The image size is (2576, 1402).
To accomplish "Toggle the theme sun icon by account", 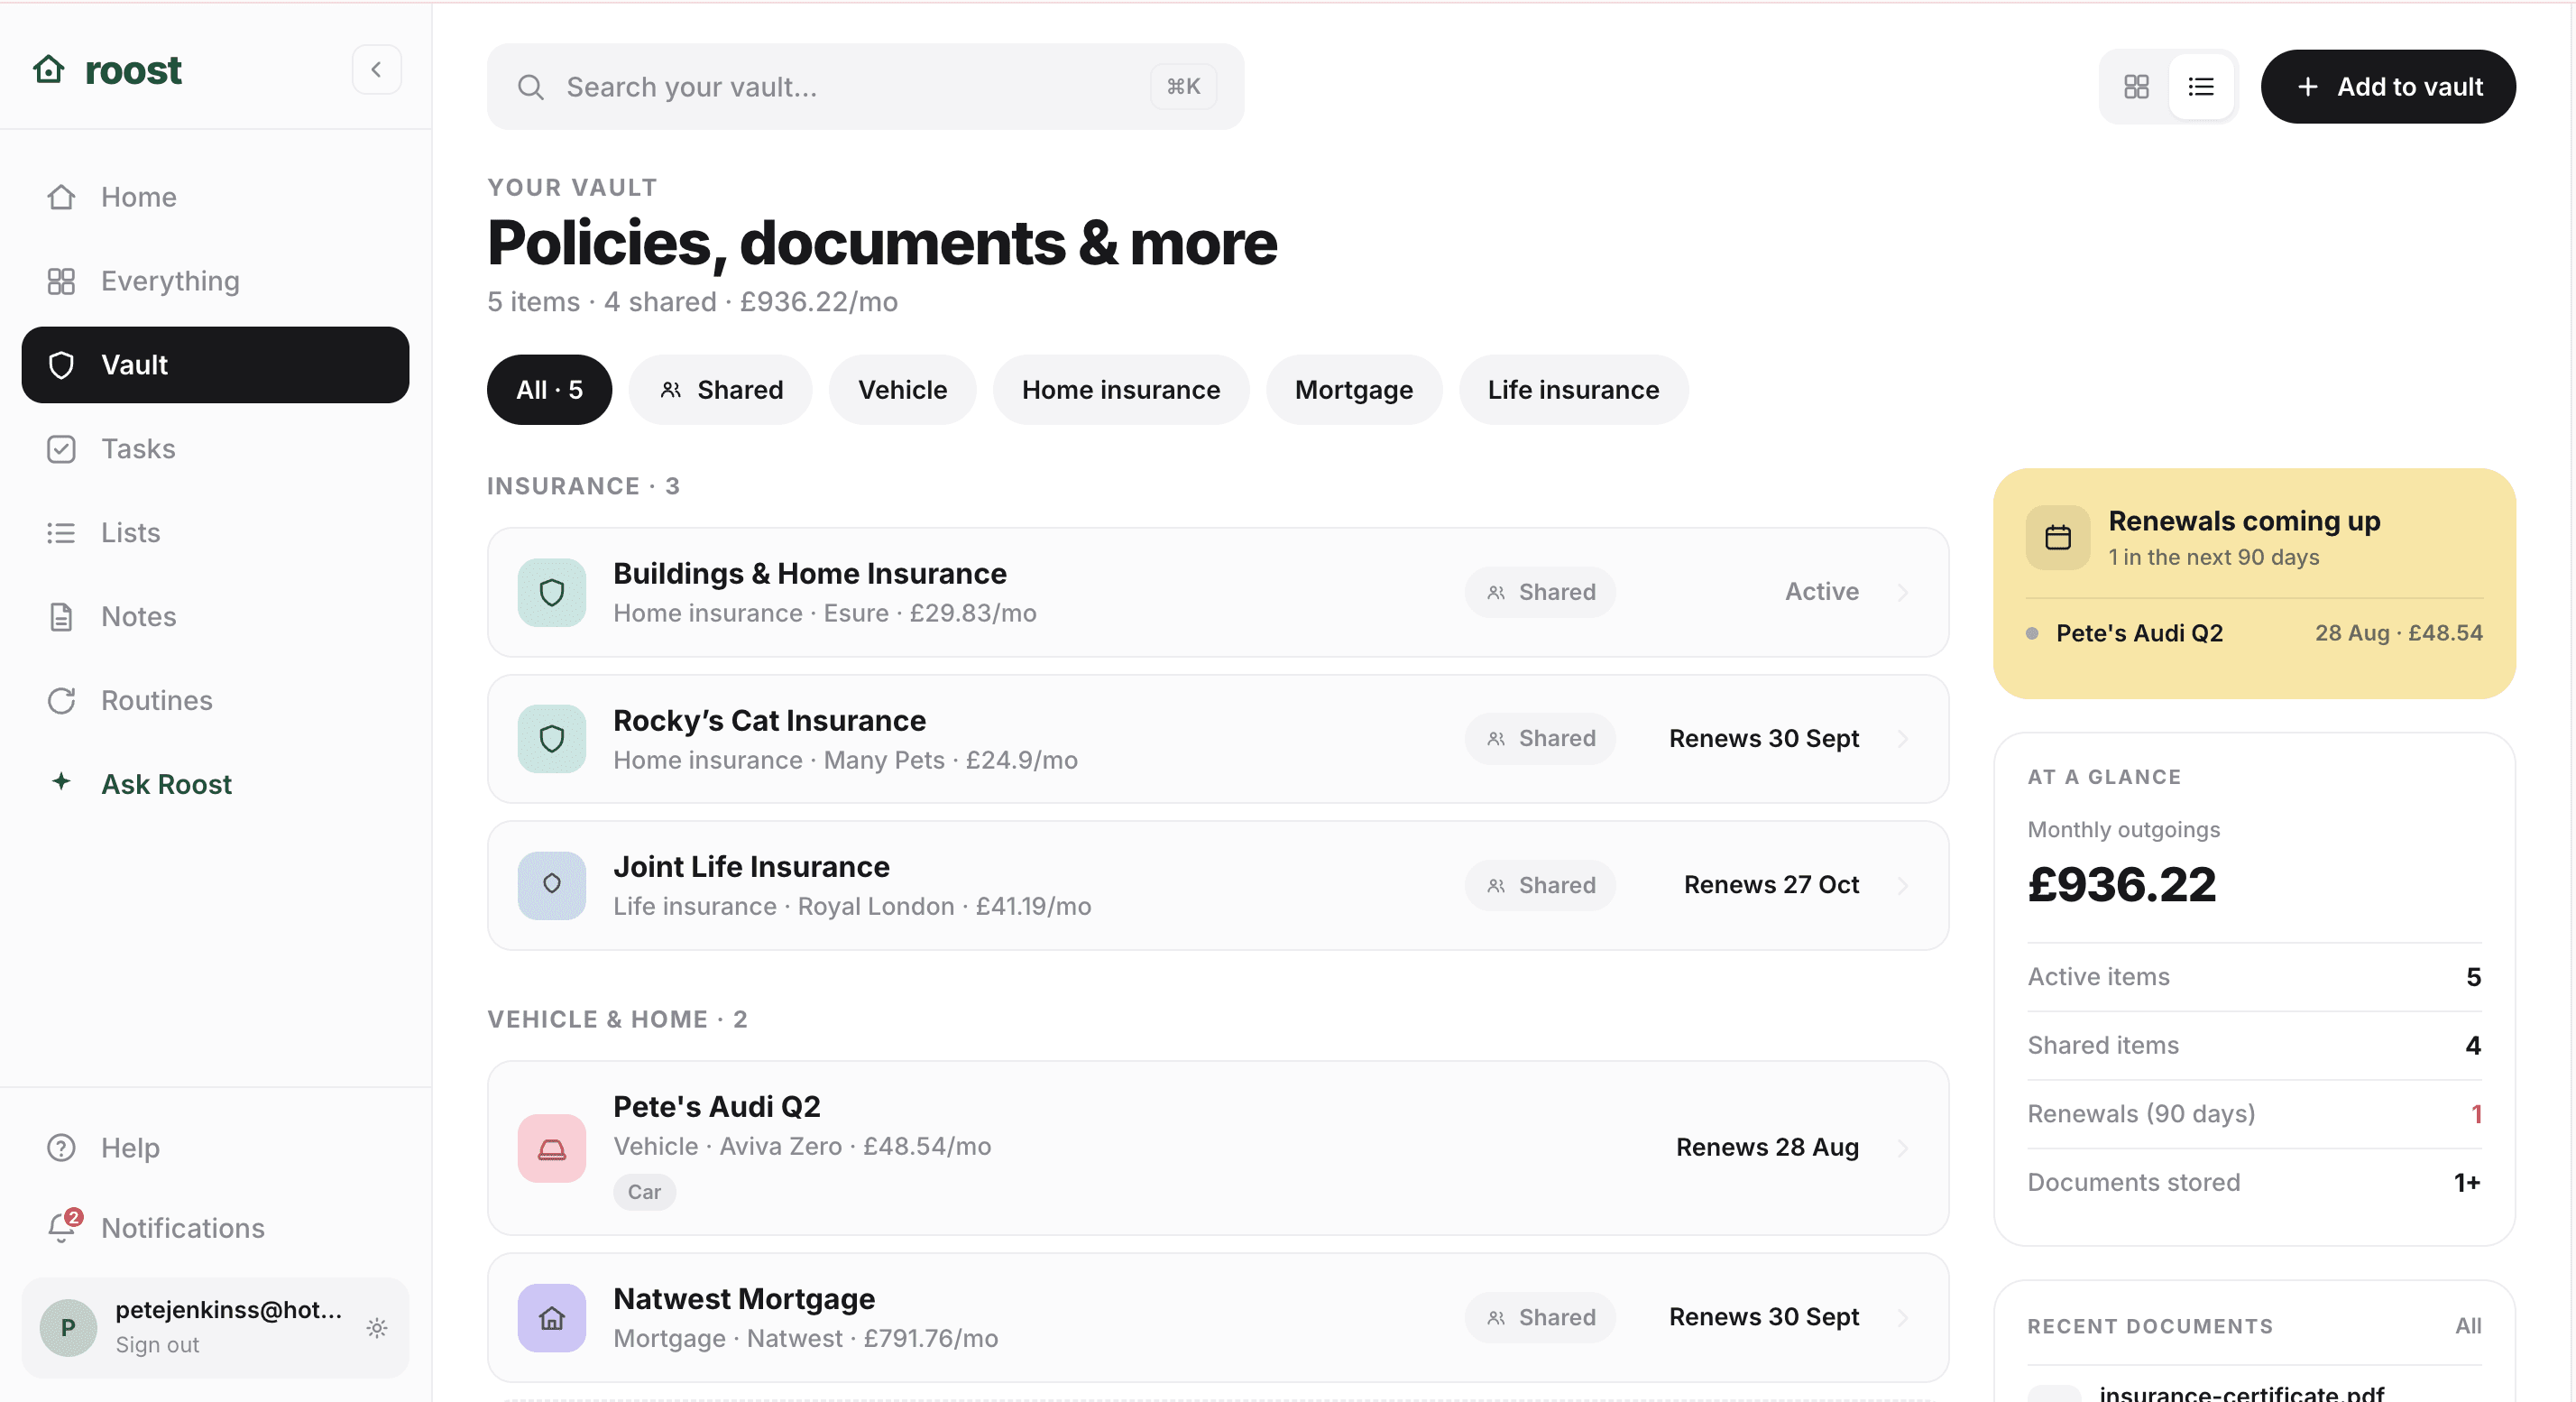I will 377,1328.
